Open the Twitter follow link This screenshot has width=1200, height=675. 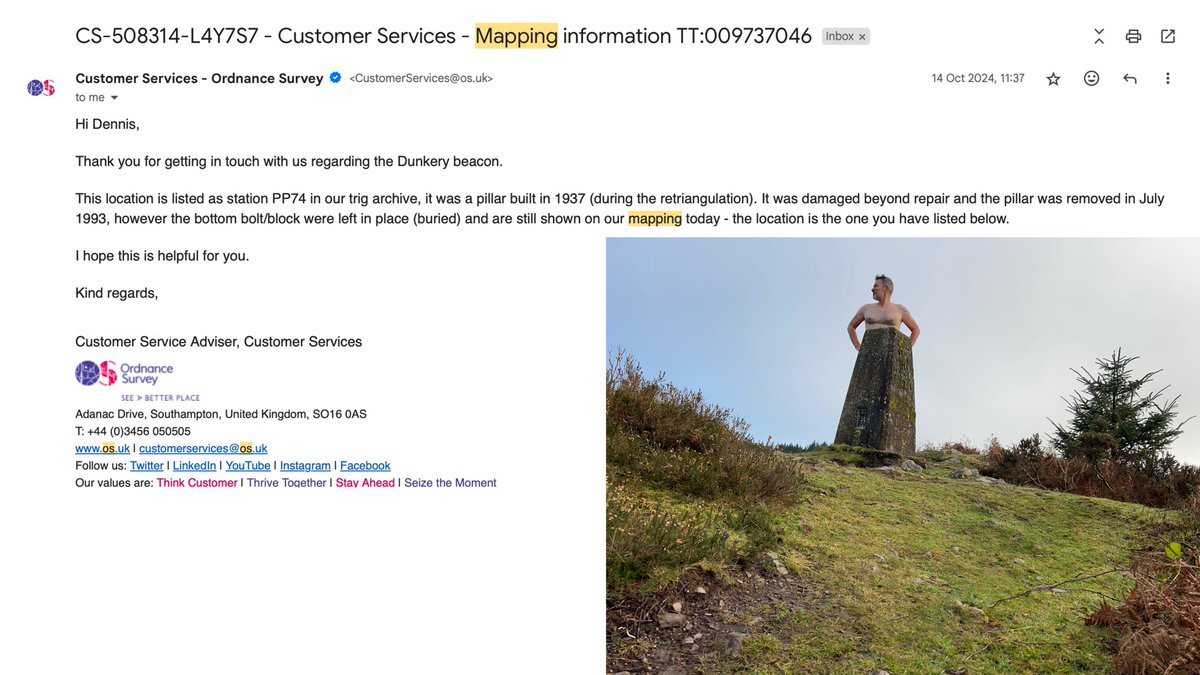[146, 465]
